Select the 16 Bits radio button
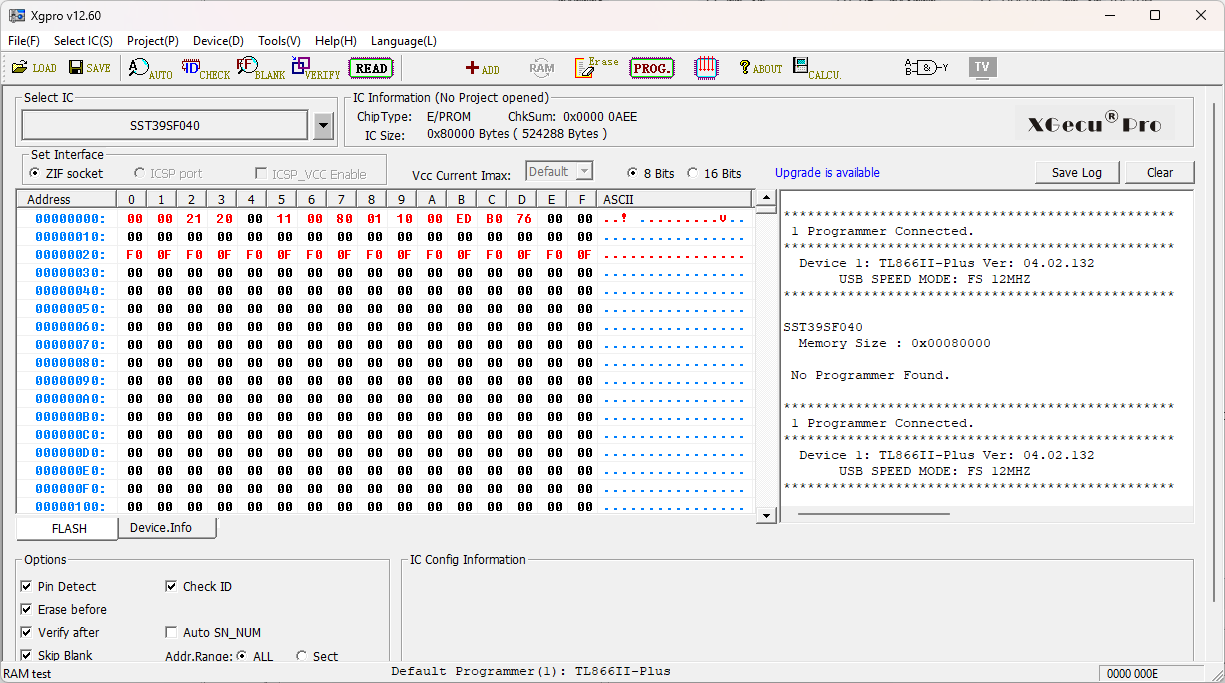 (692, 173)
